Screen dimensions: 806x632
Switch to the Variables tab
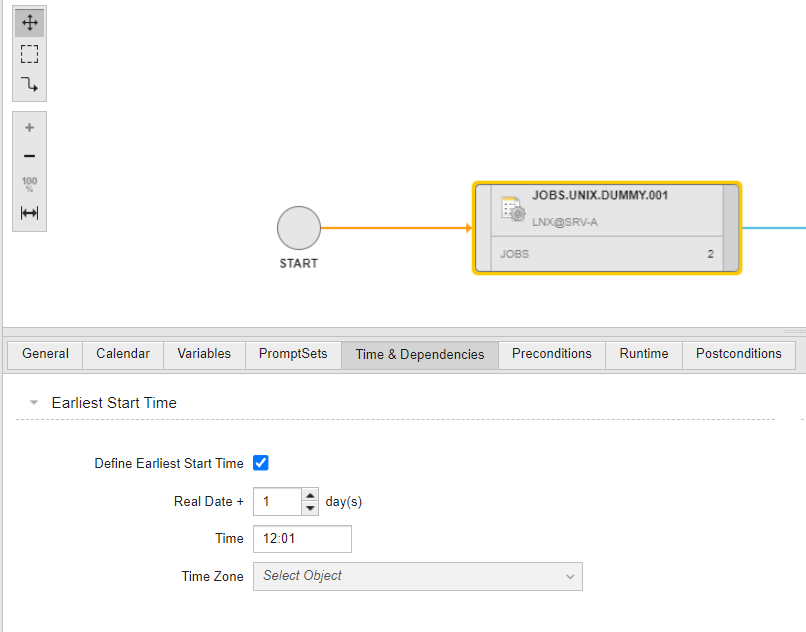point(203,354)
